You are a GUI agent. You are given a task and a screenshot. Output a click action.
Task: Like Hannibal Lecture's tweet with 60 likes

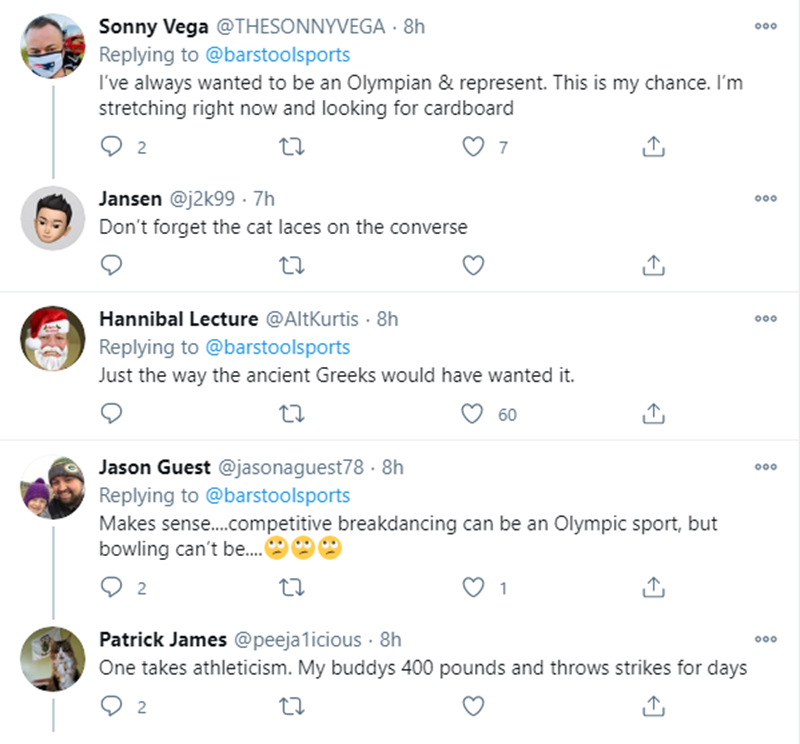point(475,413)
